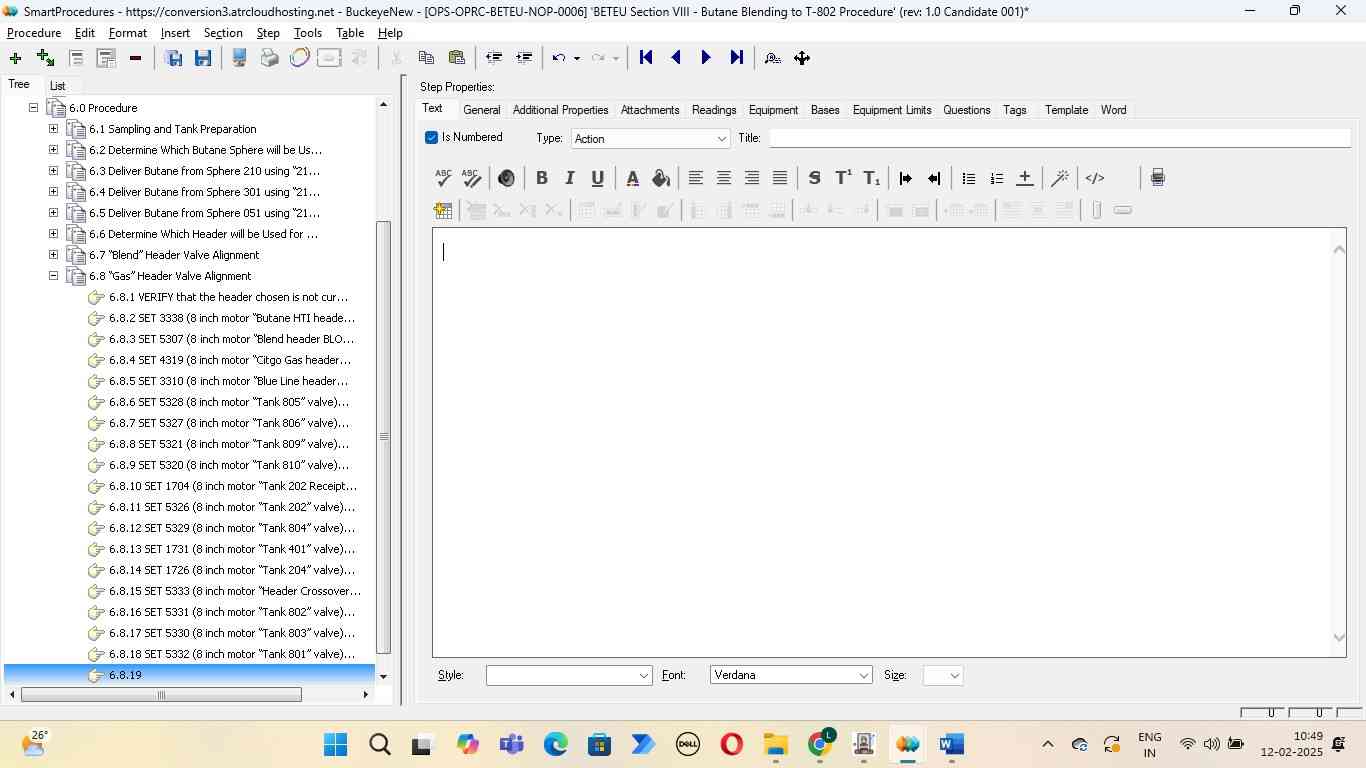1366x768 pixels.
Task: Insert plus-minus symbol
Action: pyautogui.click(x=1024, y=178)
